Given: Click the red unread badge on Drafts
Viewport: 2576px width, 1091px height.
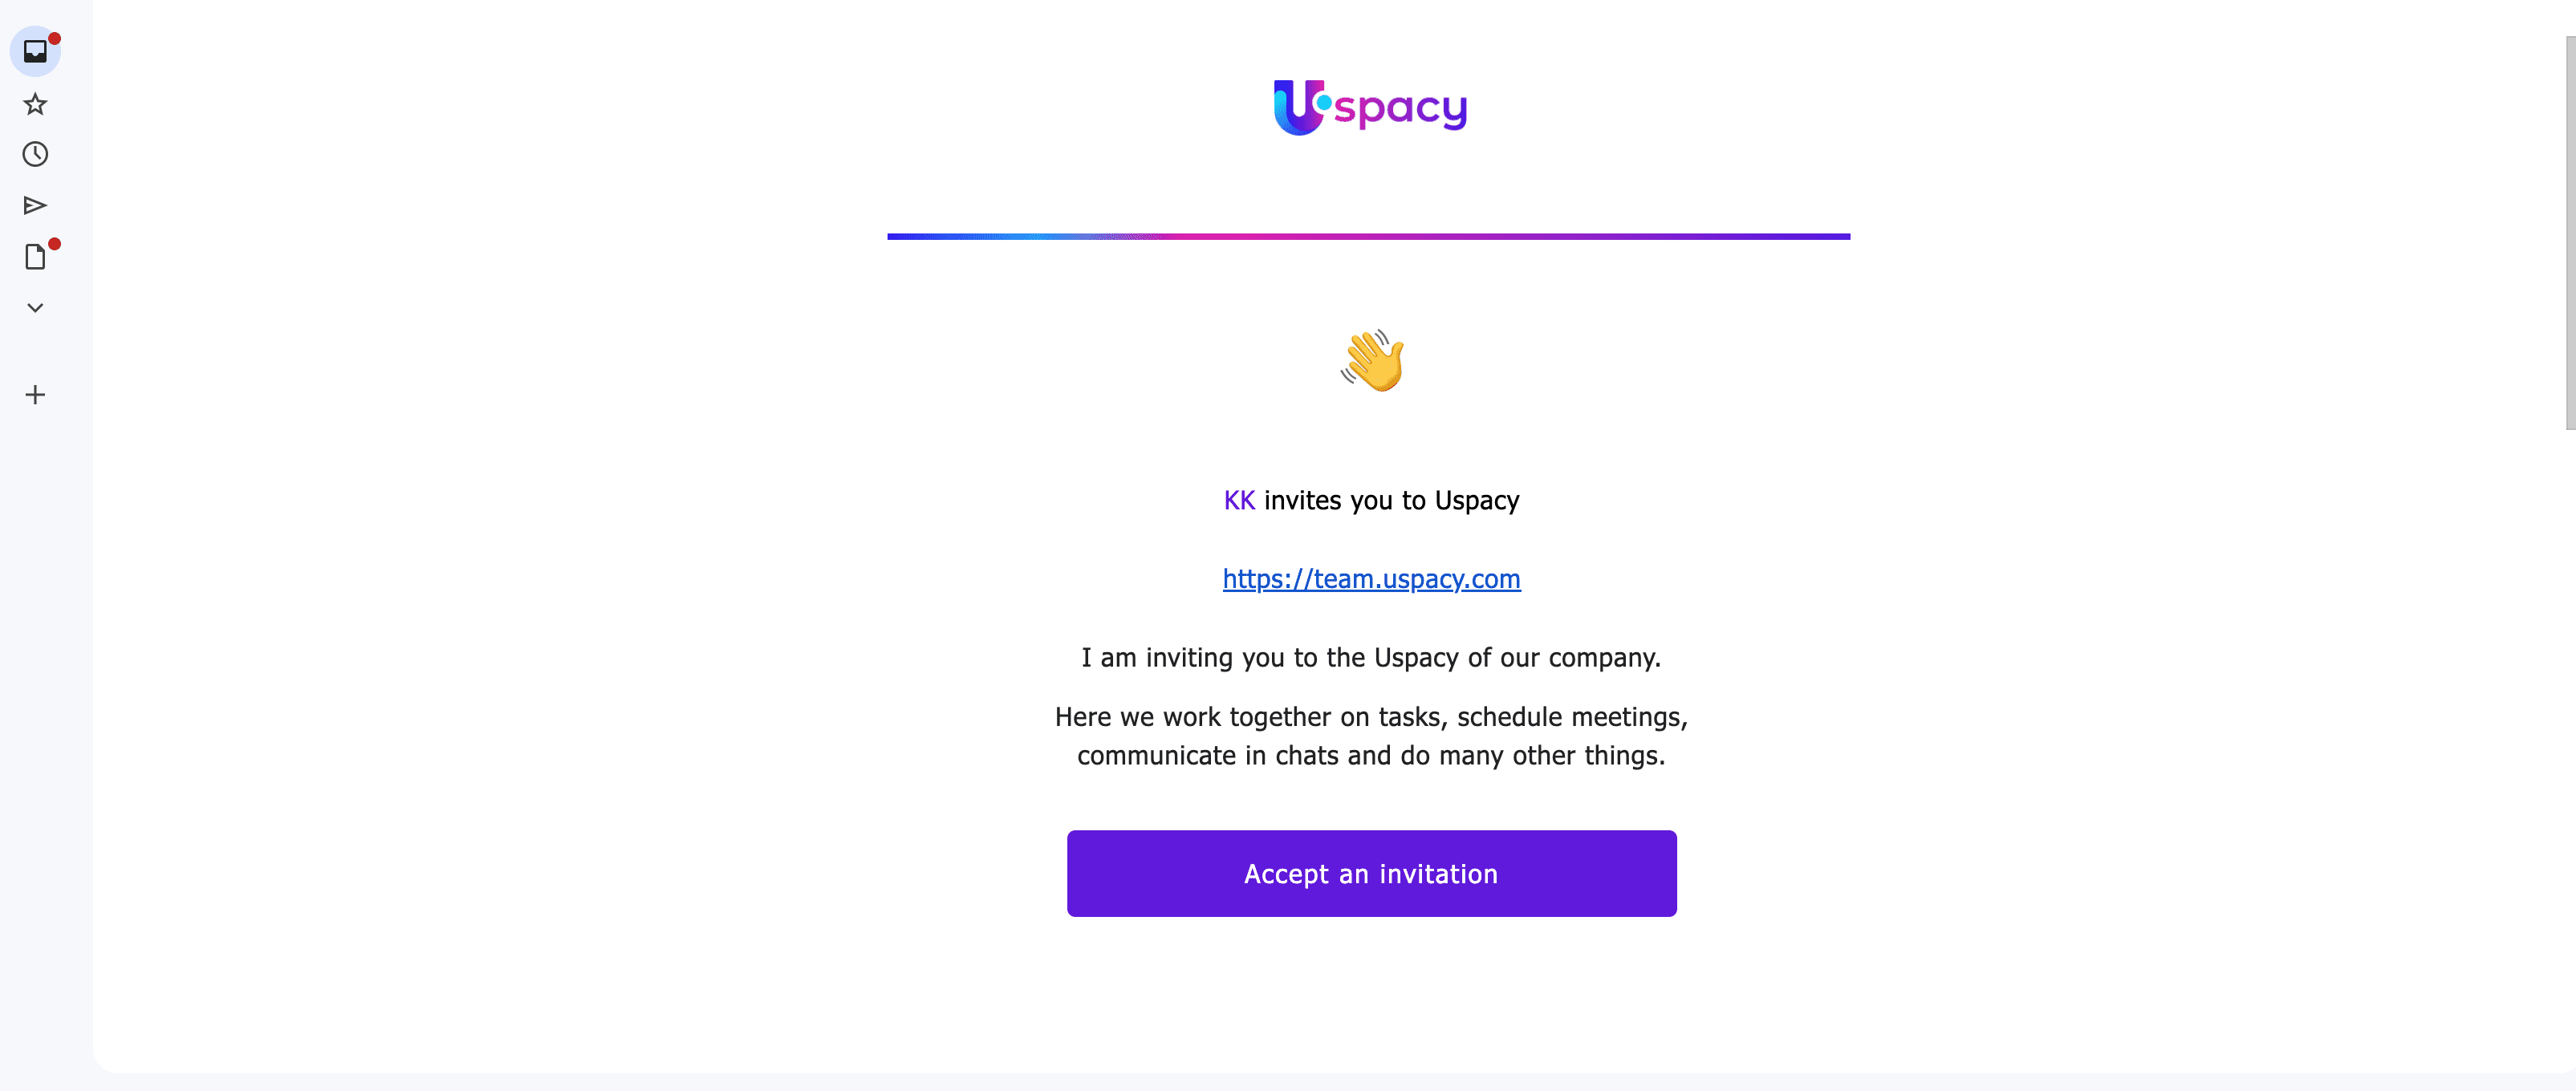Looking at the screenshot, I should click(x=54, y=243).
